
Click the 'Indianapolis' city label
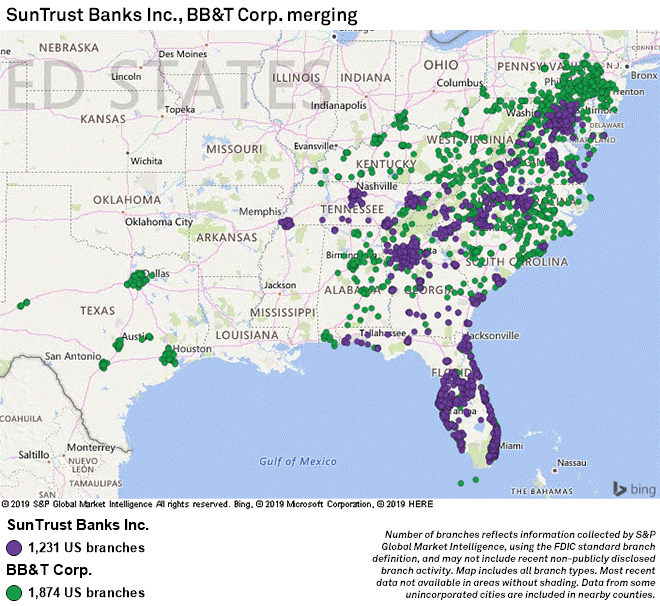pos(339,105)
